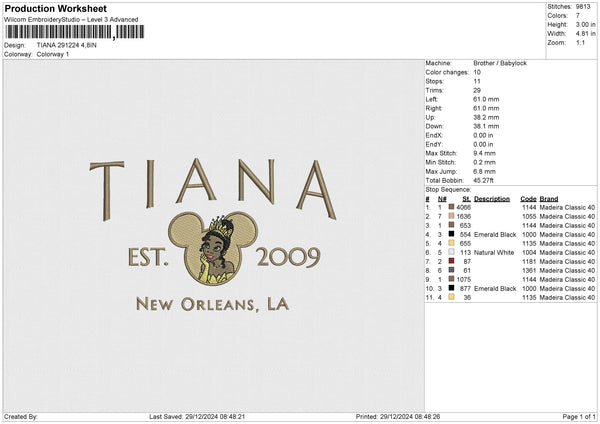Click the 'Code' column header
Screen dimensions: 600x424
[x=528, y=199]
